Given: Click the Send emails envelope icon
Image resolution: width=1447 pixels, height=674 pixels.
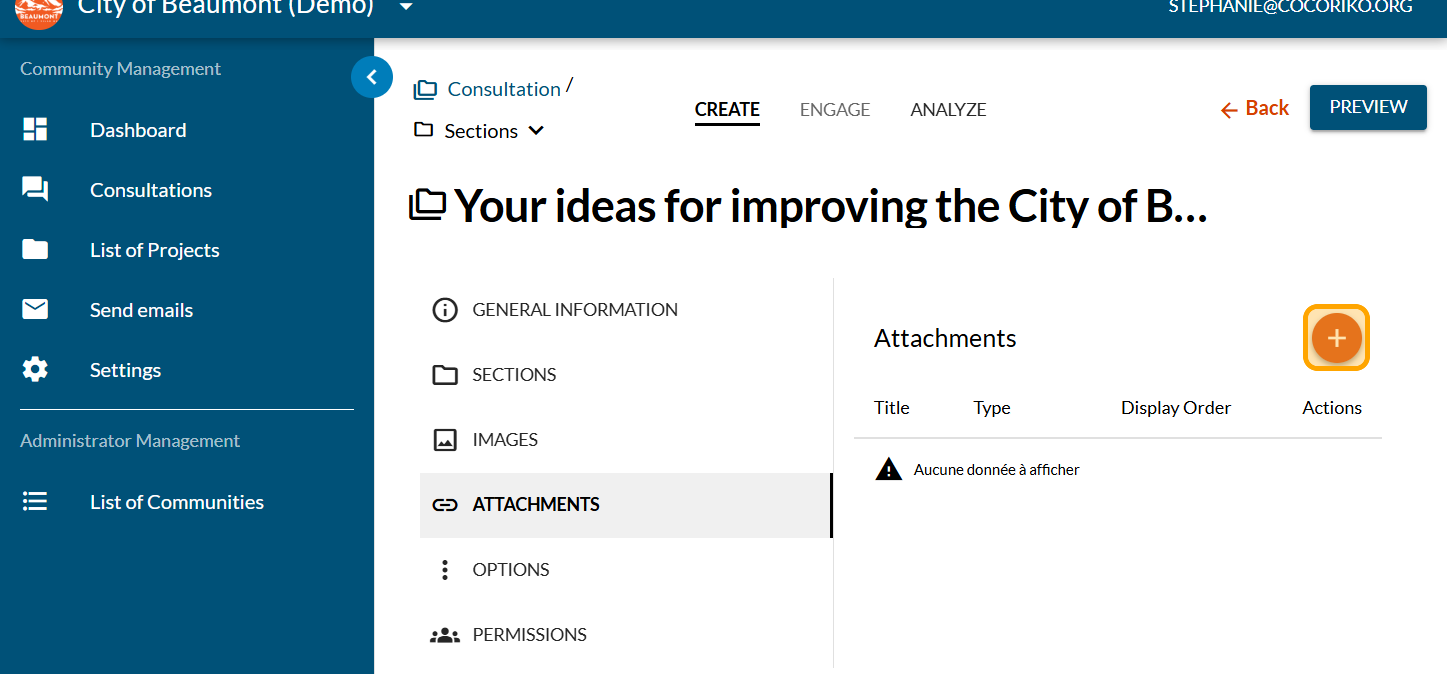Looking at the screenshot, I should click(35, 310).
